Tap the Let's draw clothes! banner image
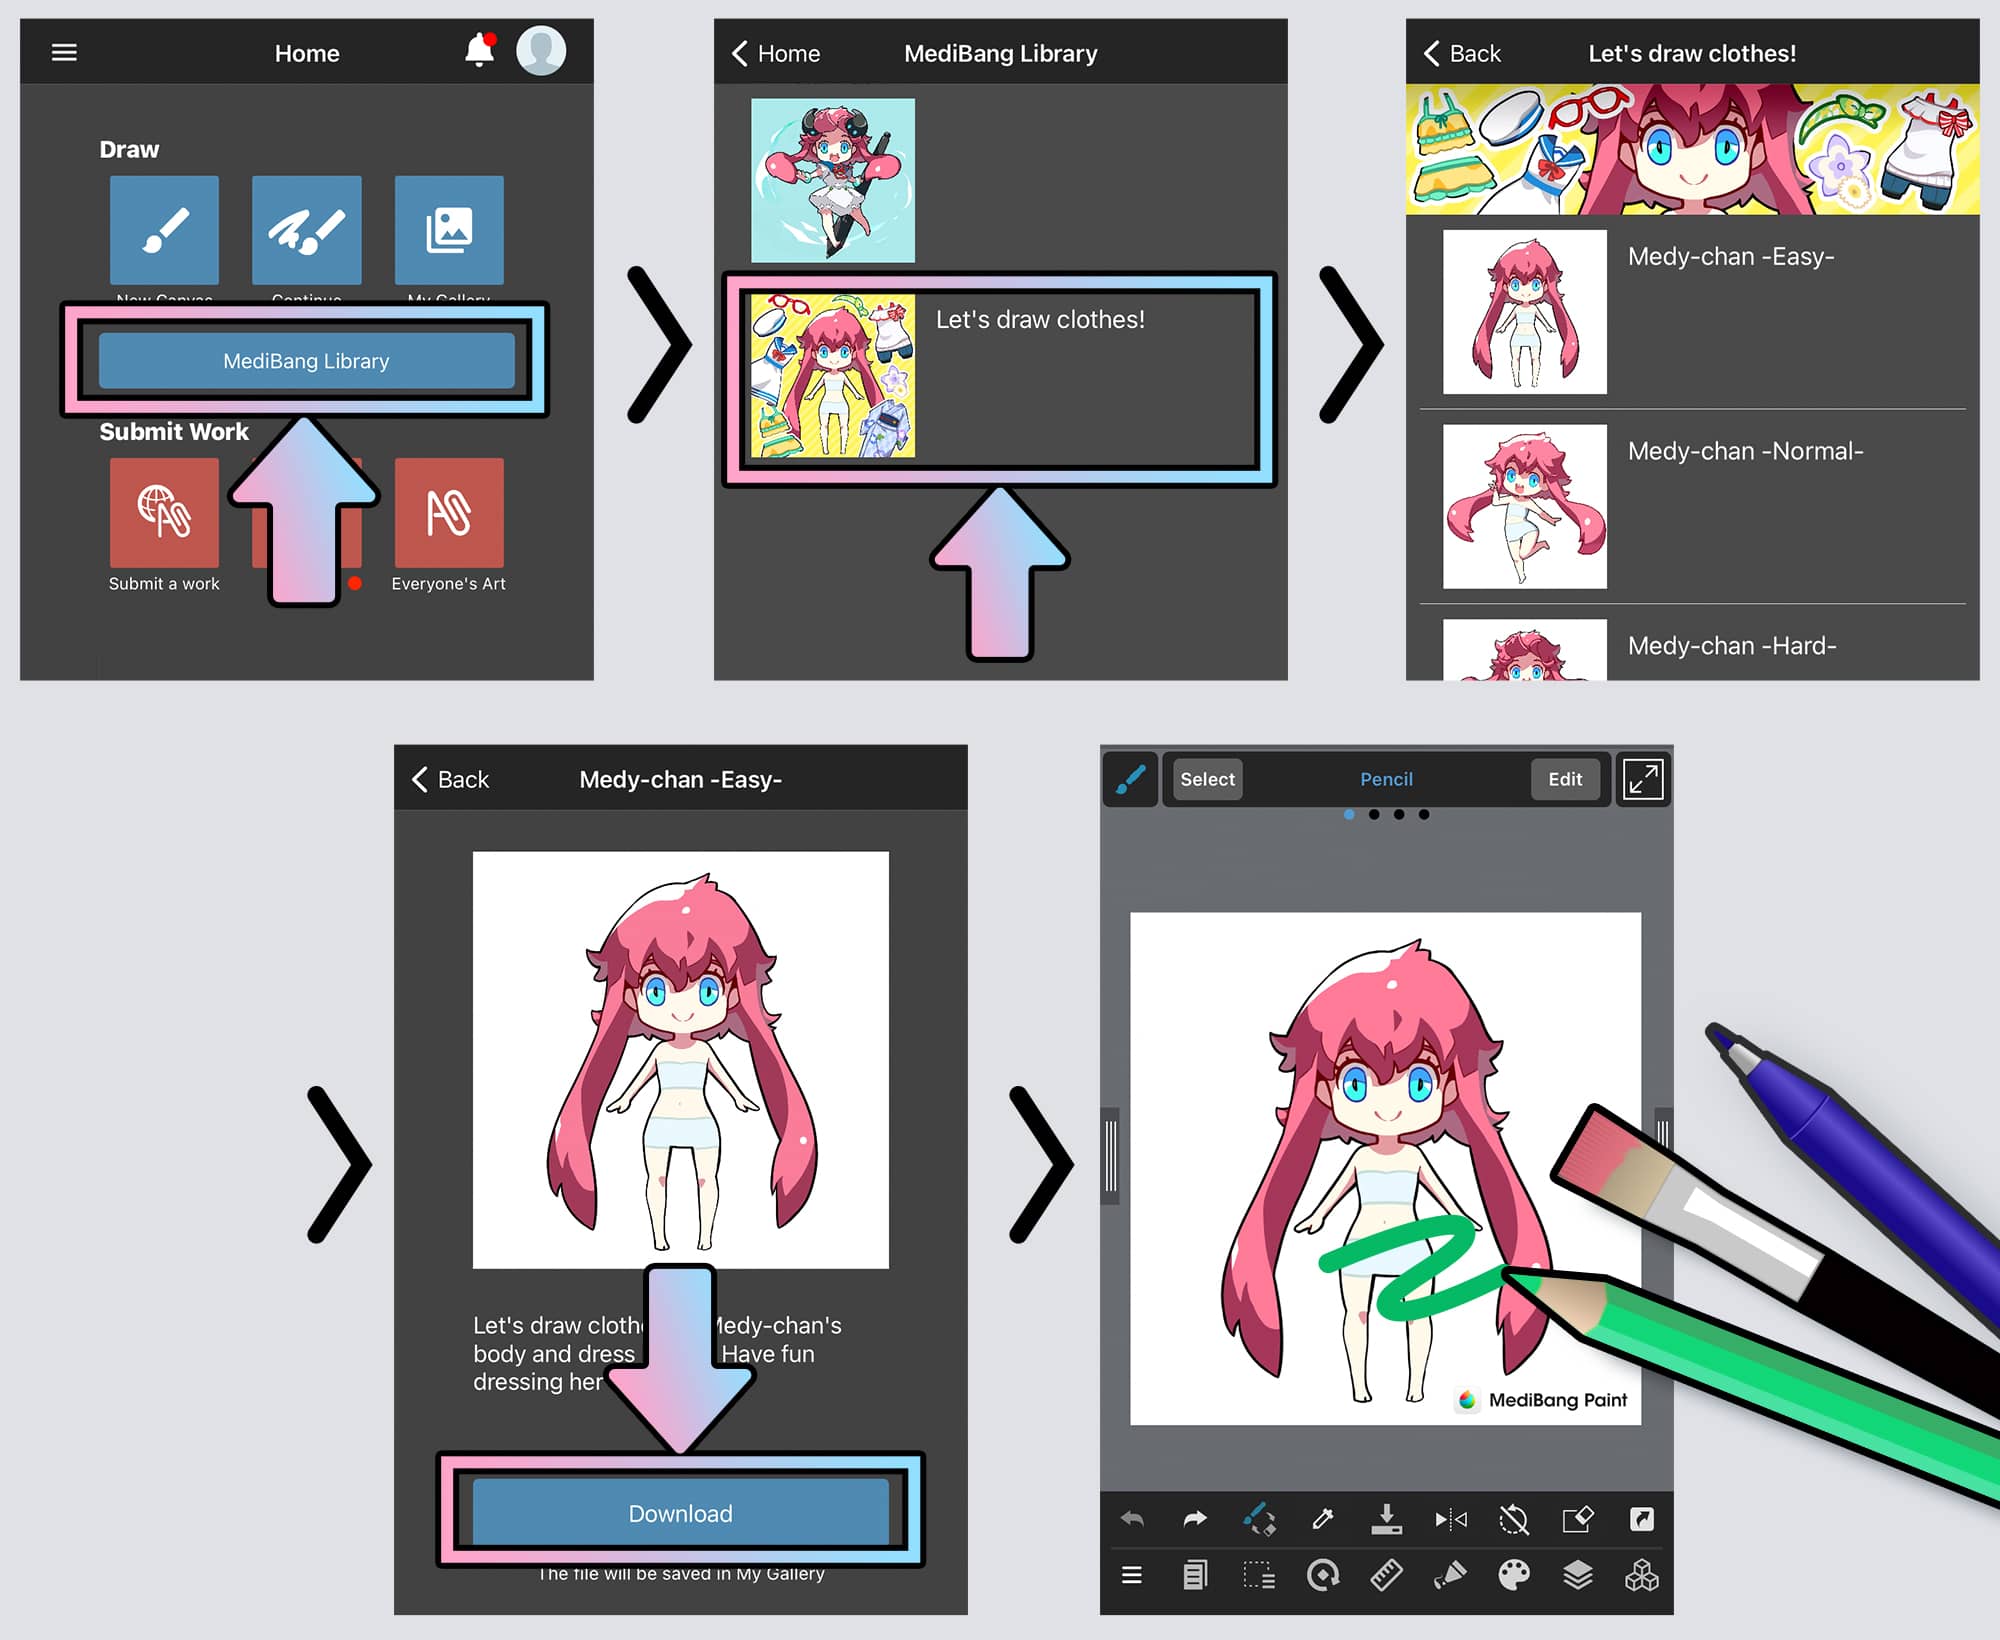2000x1640 pixels. (x=1692, y=149)
